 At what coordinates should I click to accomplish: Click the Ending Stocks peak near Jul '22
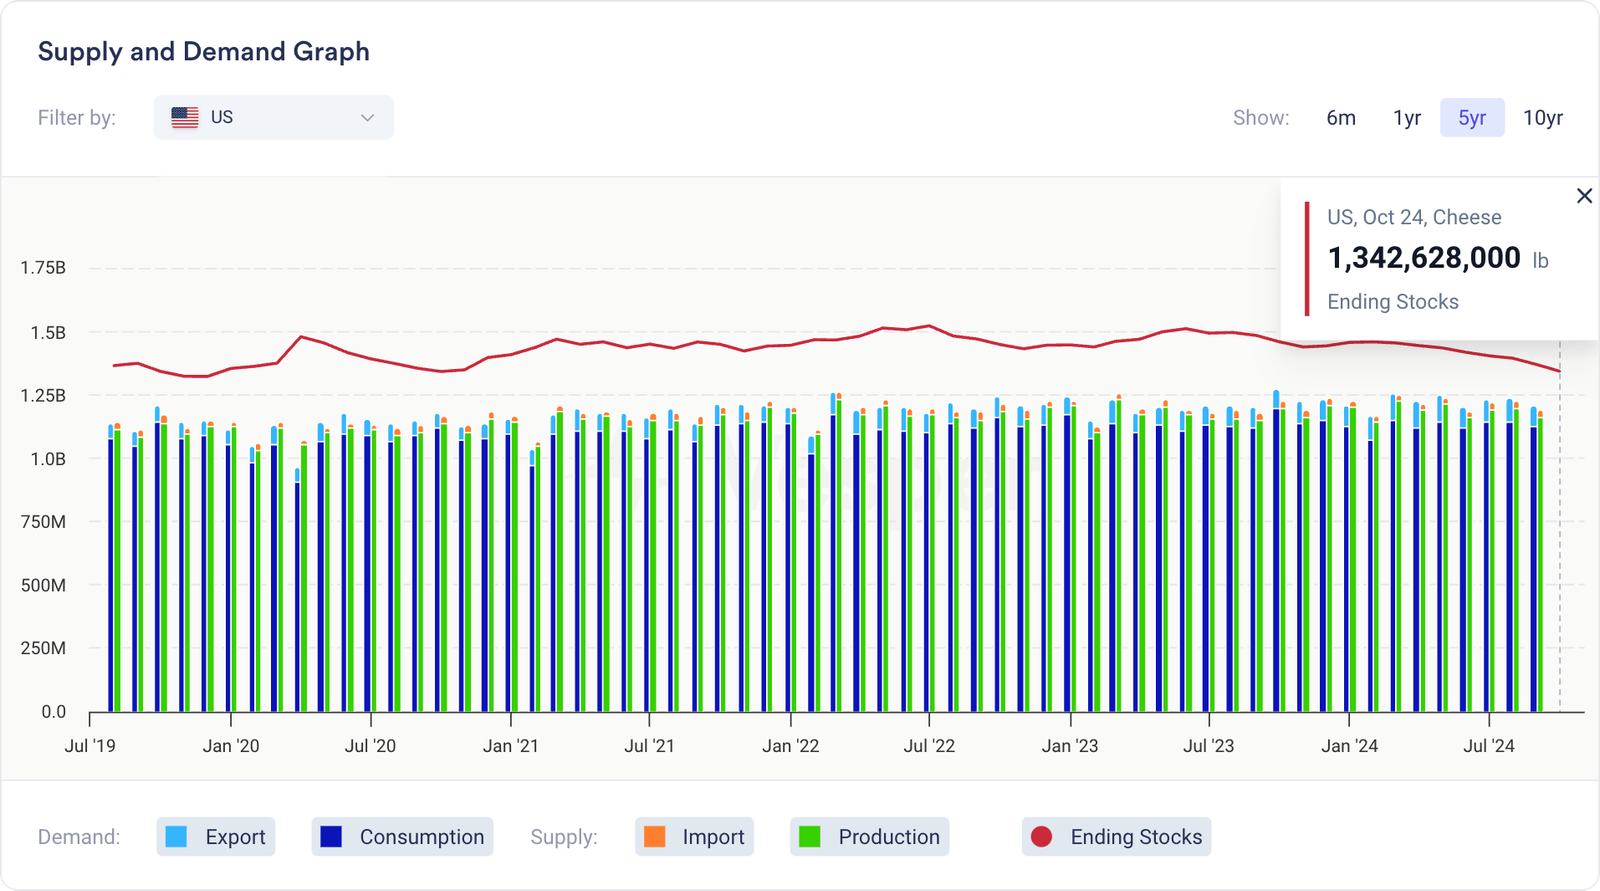tap(929, 326)
